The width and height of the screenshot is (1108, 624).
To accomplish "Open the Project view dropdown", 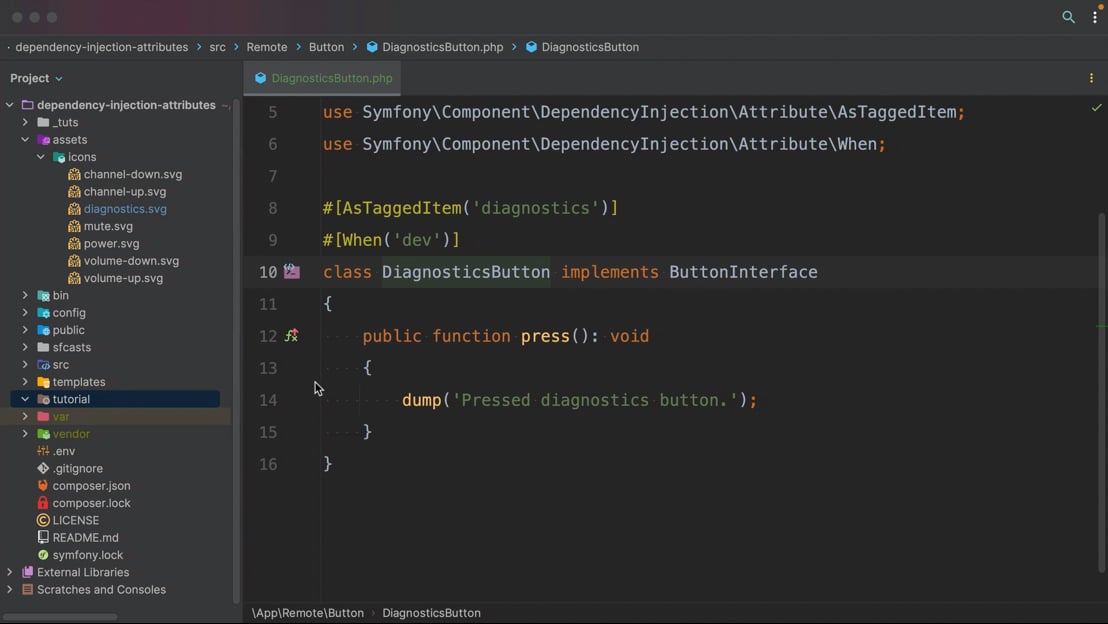I will click(37, 78).
